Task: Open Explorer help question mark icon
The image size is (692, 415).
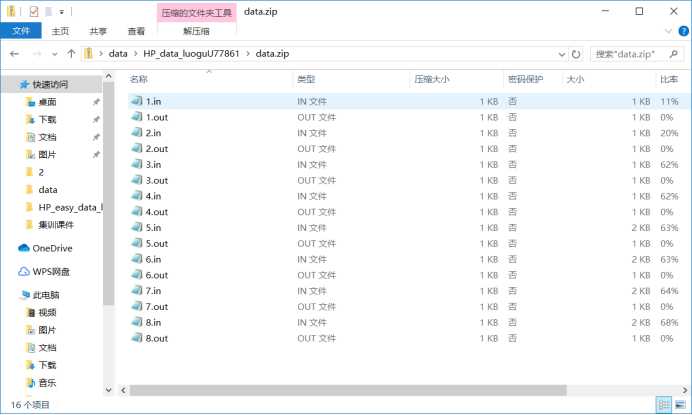Action: click(683, 31)
